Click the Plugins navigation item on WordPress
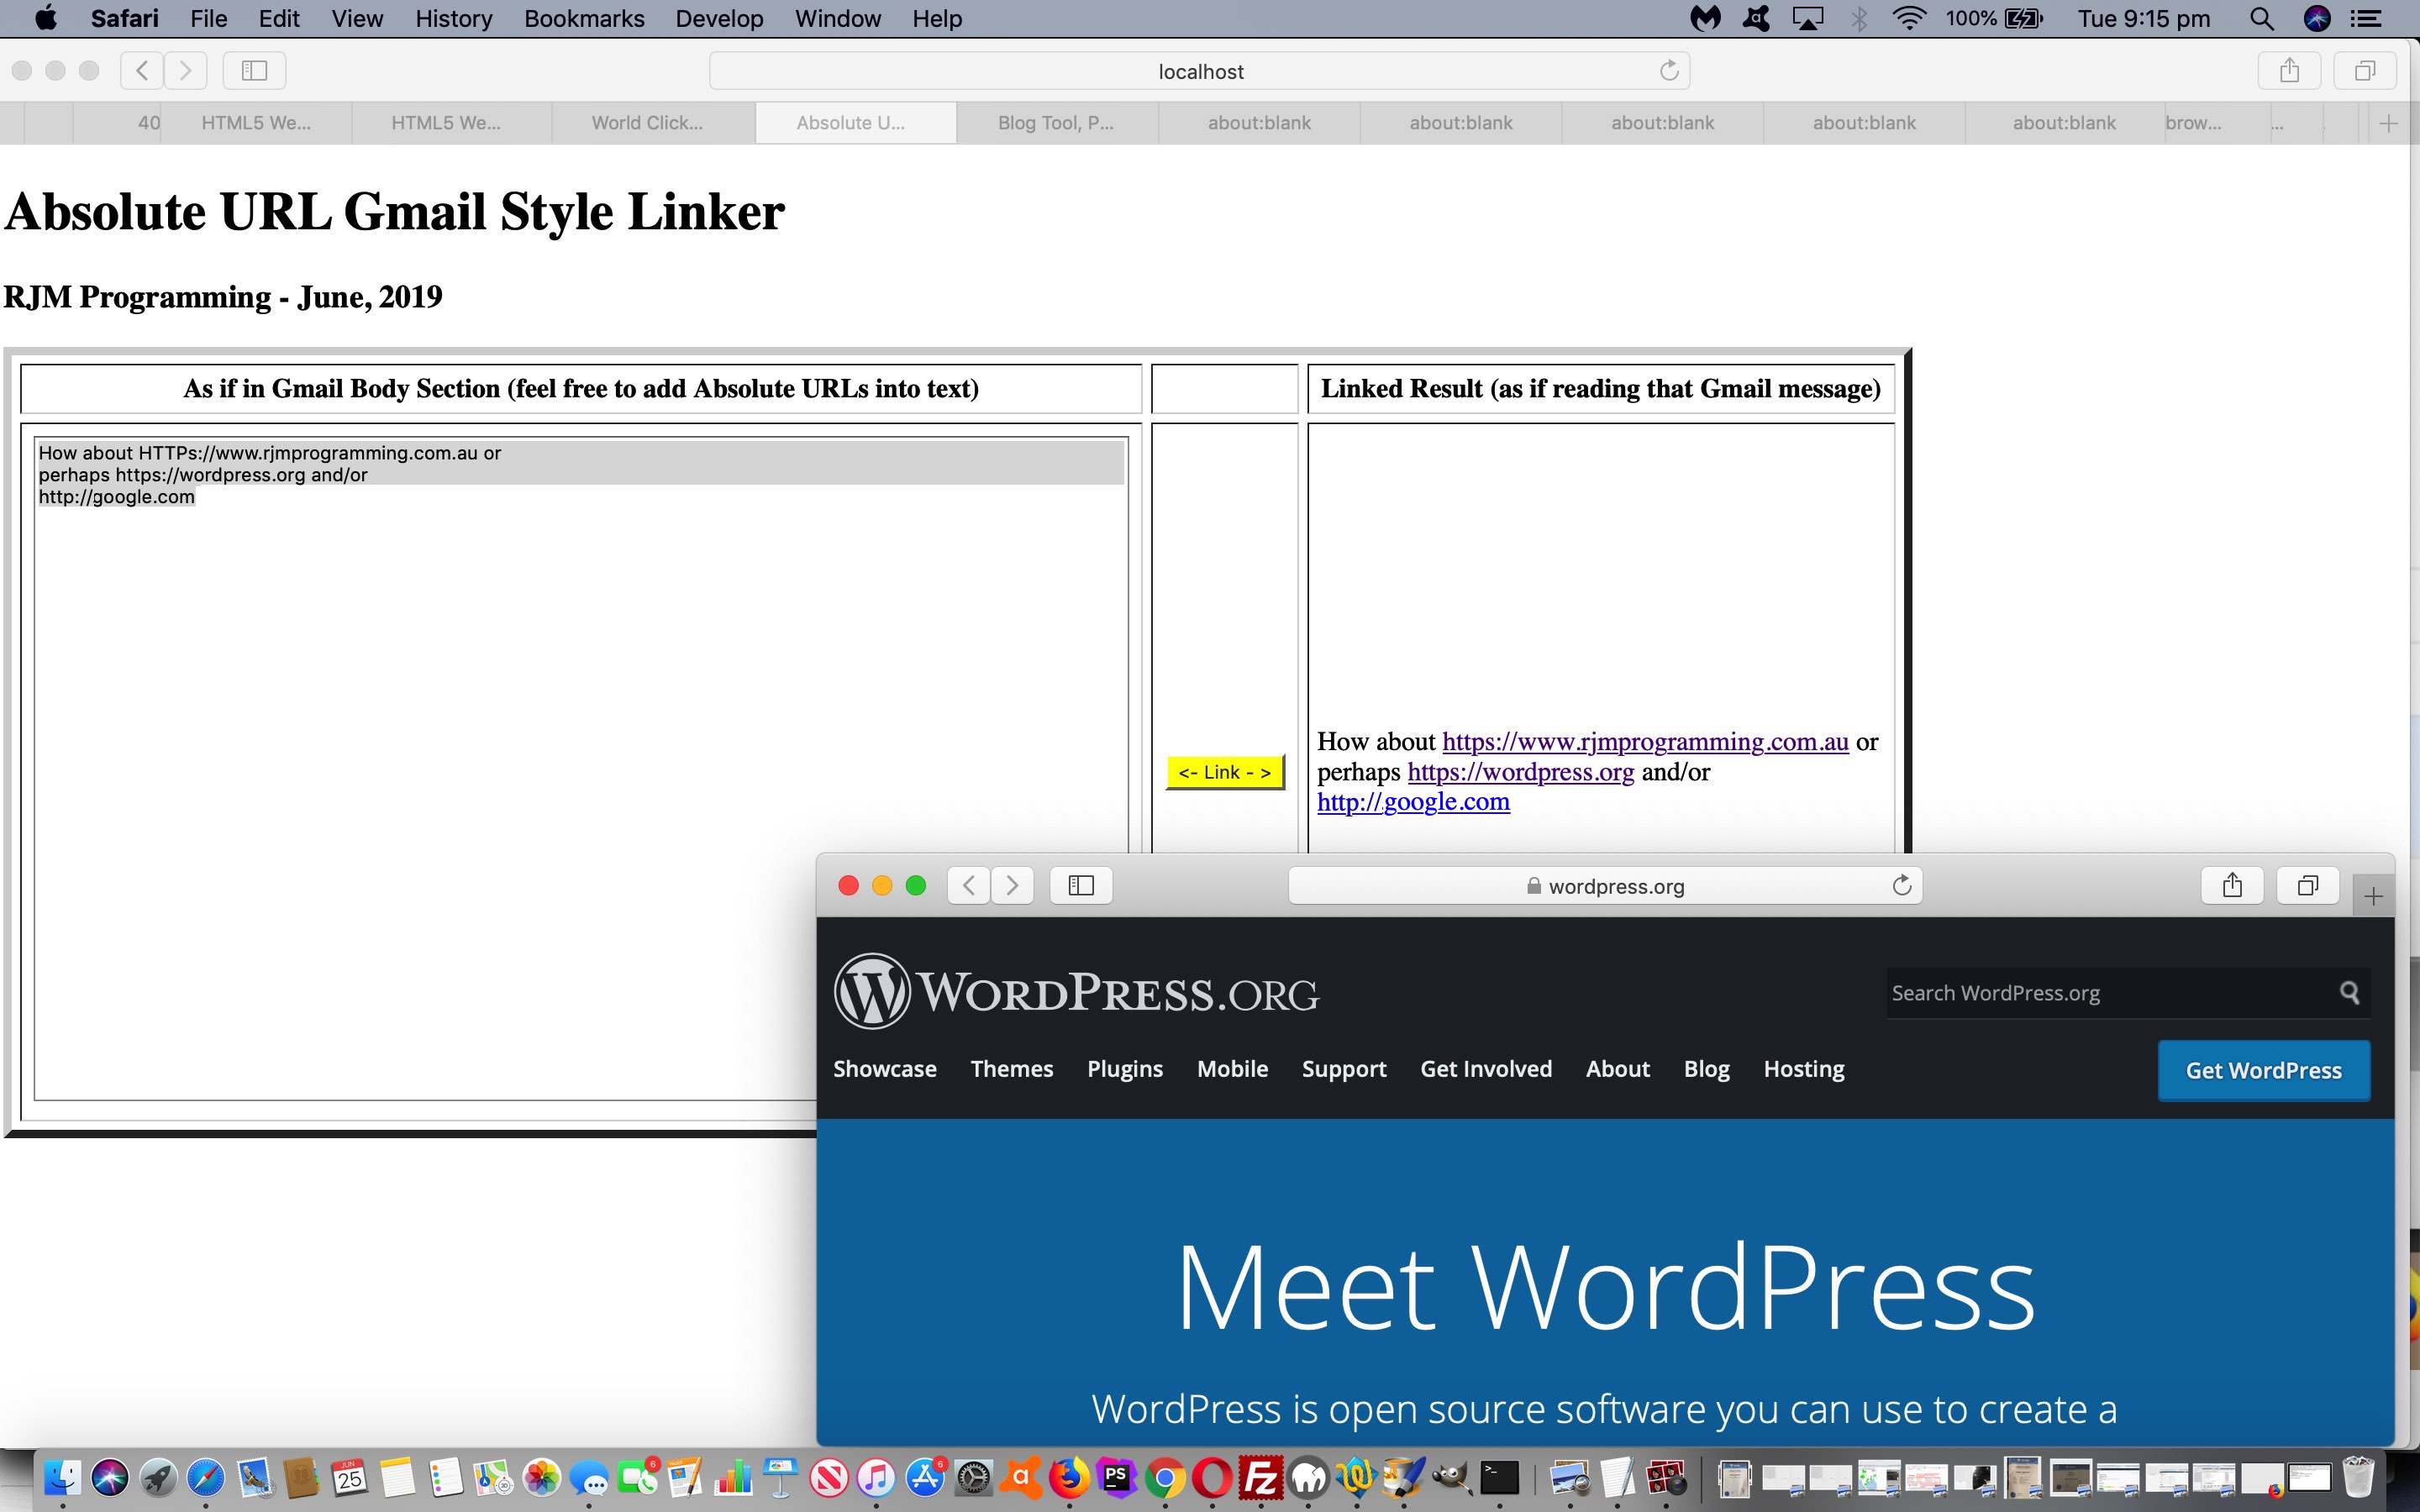Screen dimensions: 2420x1512 coord(1123,1069)
